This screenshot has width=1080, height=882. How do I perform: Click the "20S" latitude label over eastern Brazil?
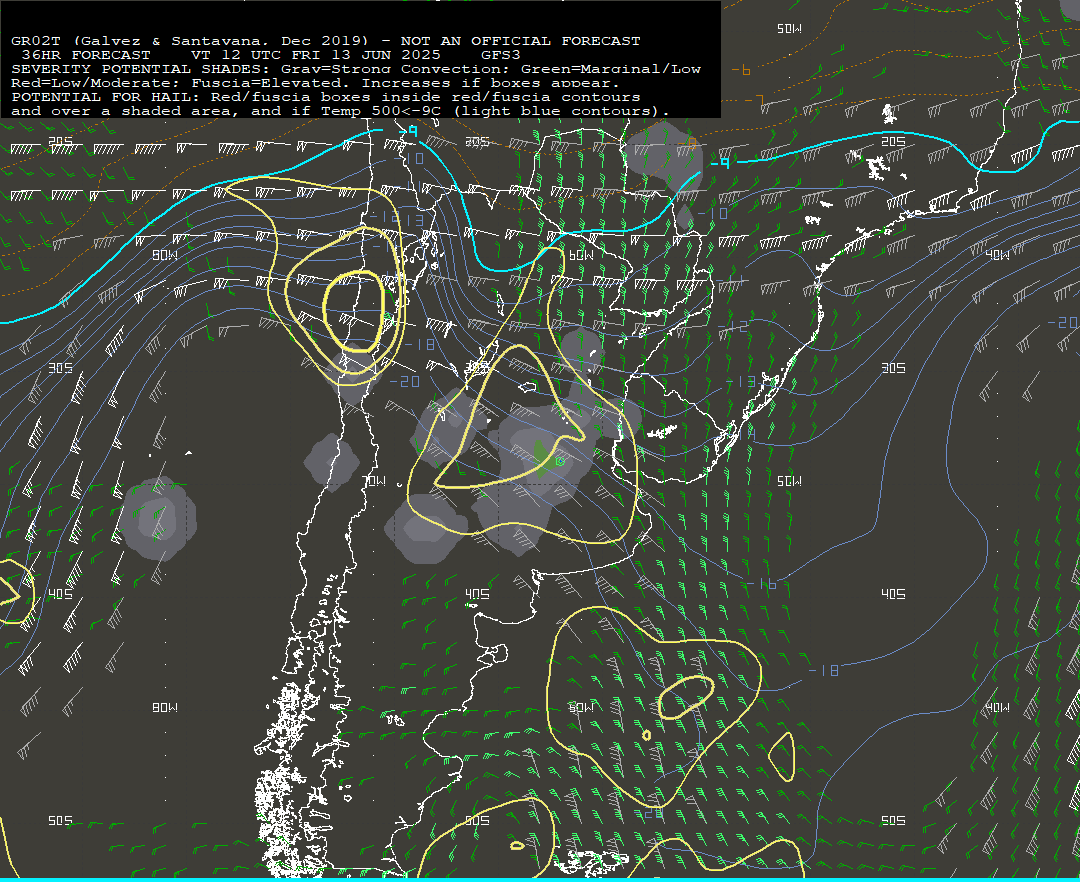893,142
